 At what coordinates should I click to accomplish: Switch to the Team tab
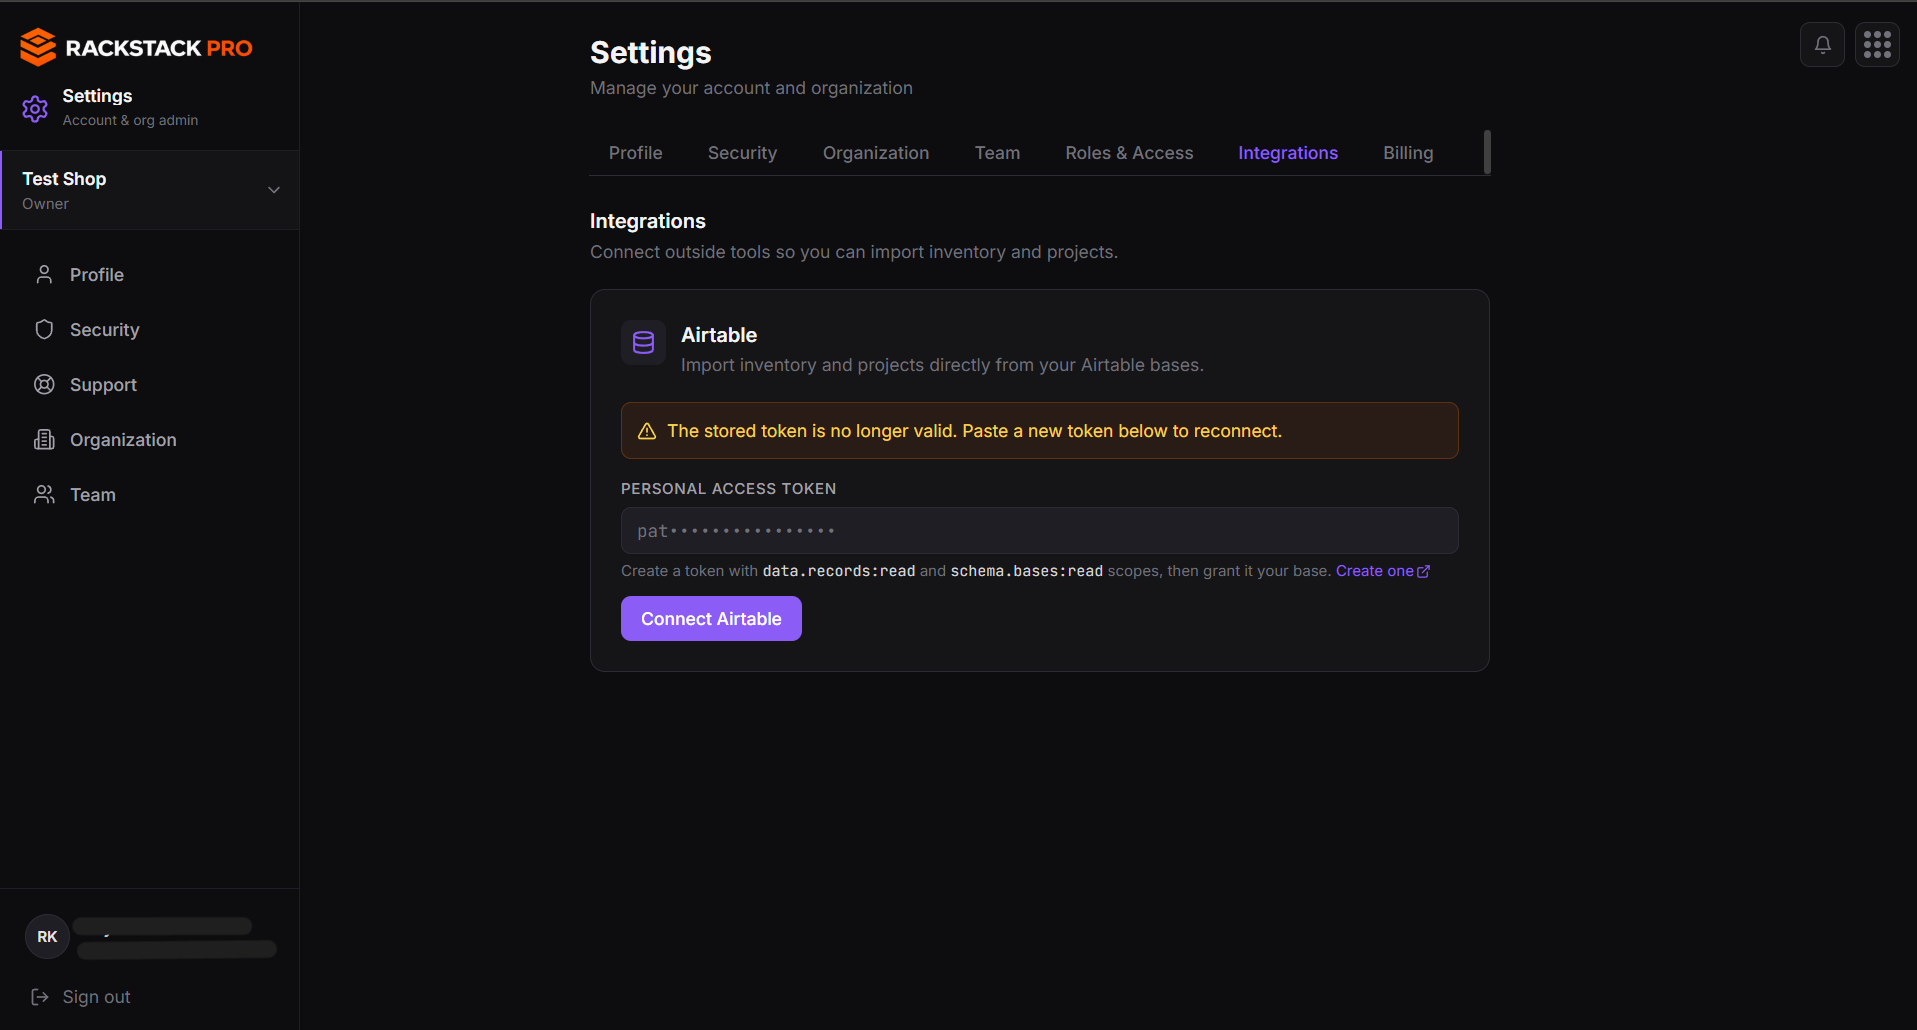tap(997, 153)
